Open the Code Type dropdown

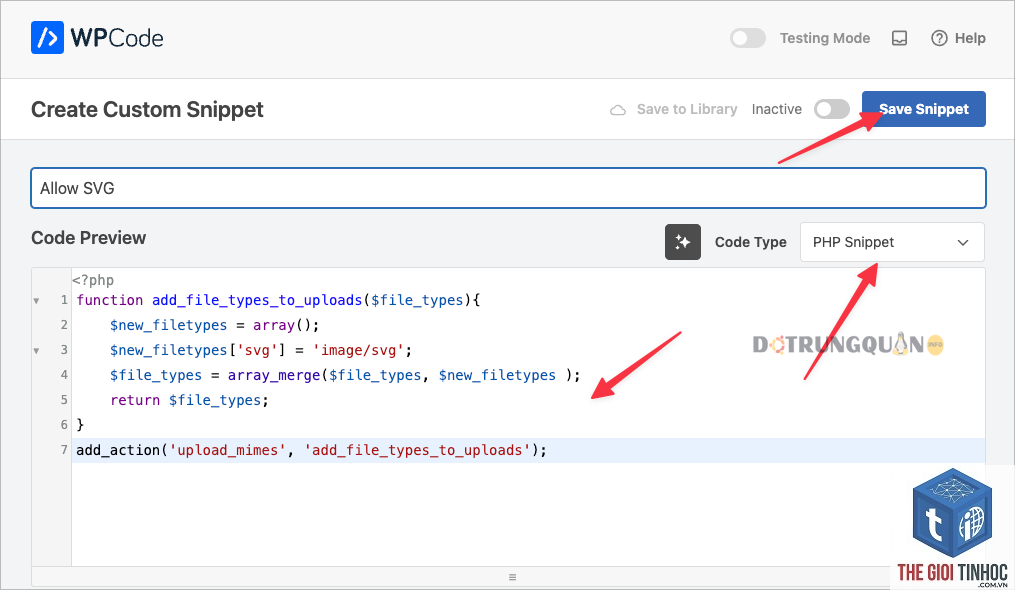[892, 242]
